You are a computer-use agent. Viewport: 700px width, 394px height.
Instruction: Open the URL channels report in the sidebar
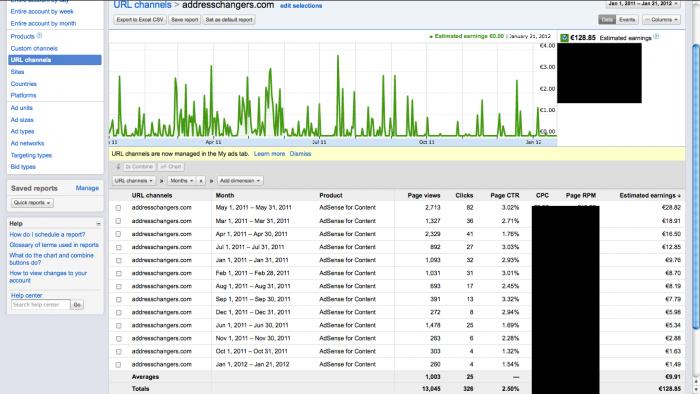coord(55,60)
